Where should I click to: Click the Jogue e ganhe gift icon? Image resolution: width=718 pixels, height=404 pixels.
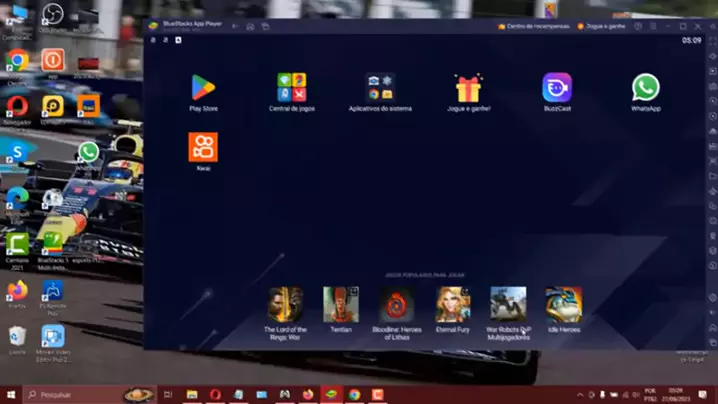468,88
